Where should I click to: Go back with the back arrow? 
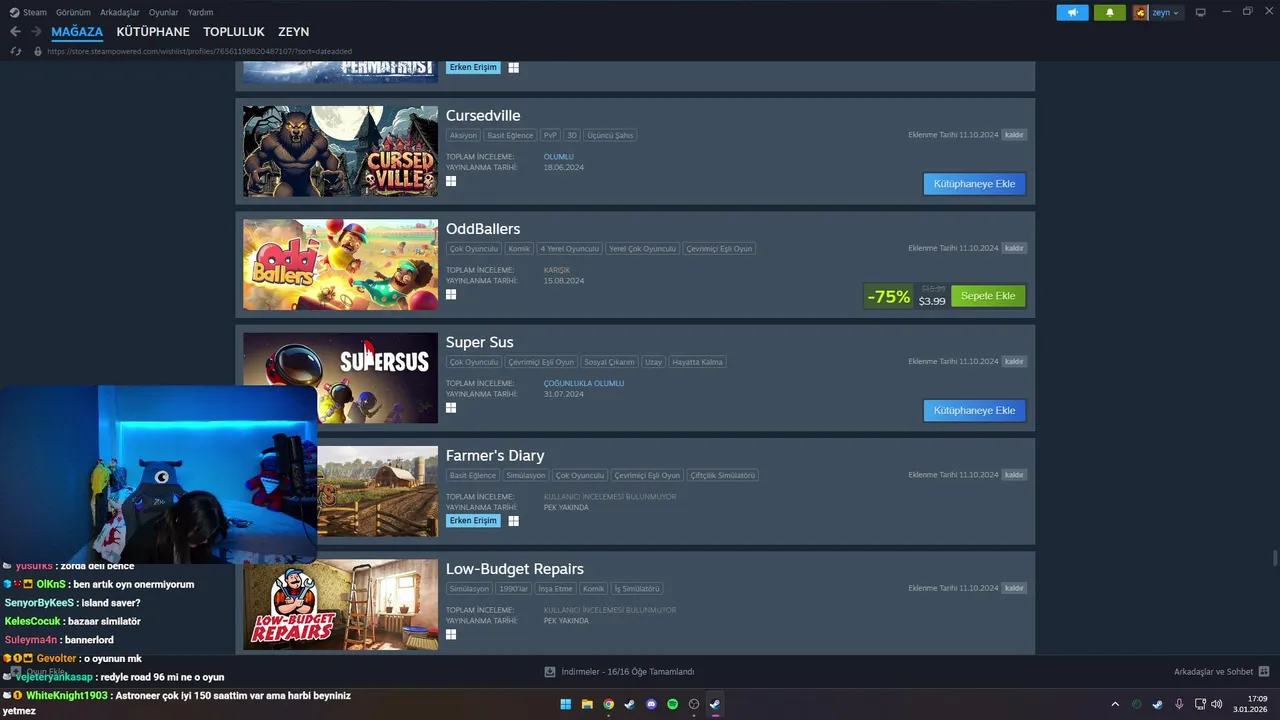15,32
